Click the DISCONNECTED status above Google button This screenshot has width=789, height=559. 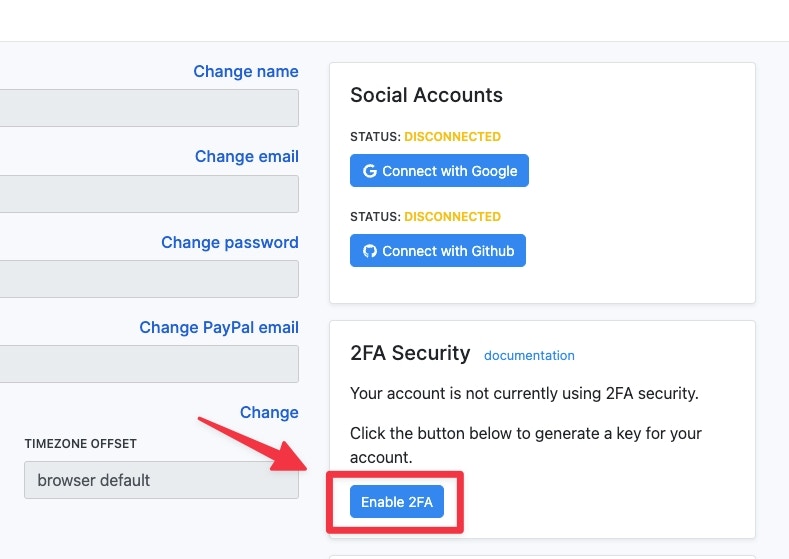point(452,137)
